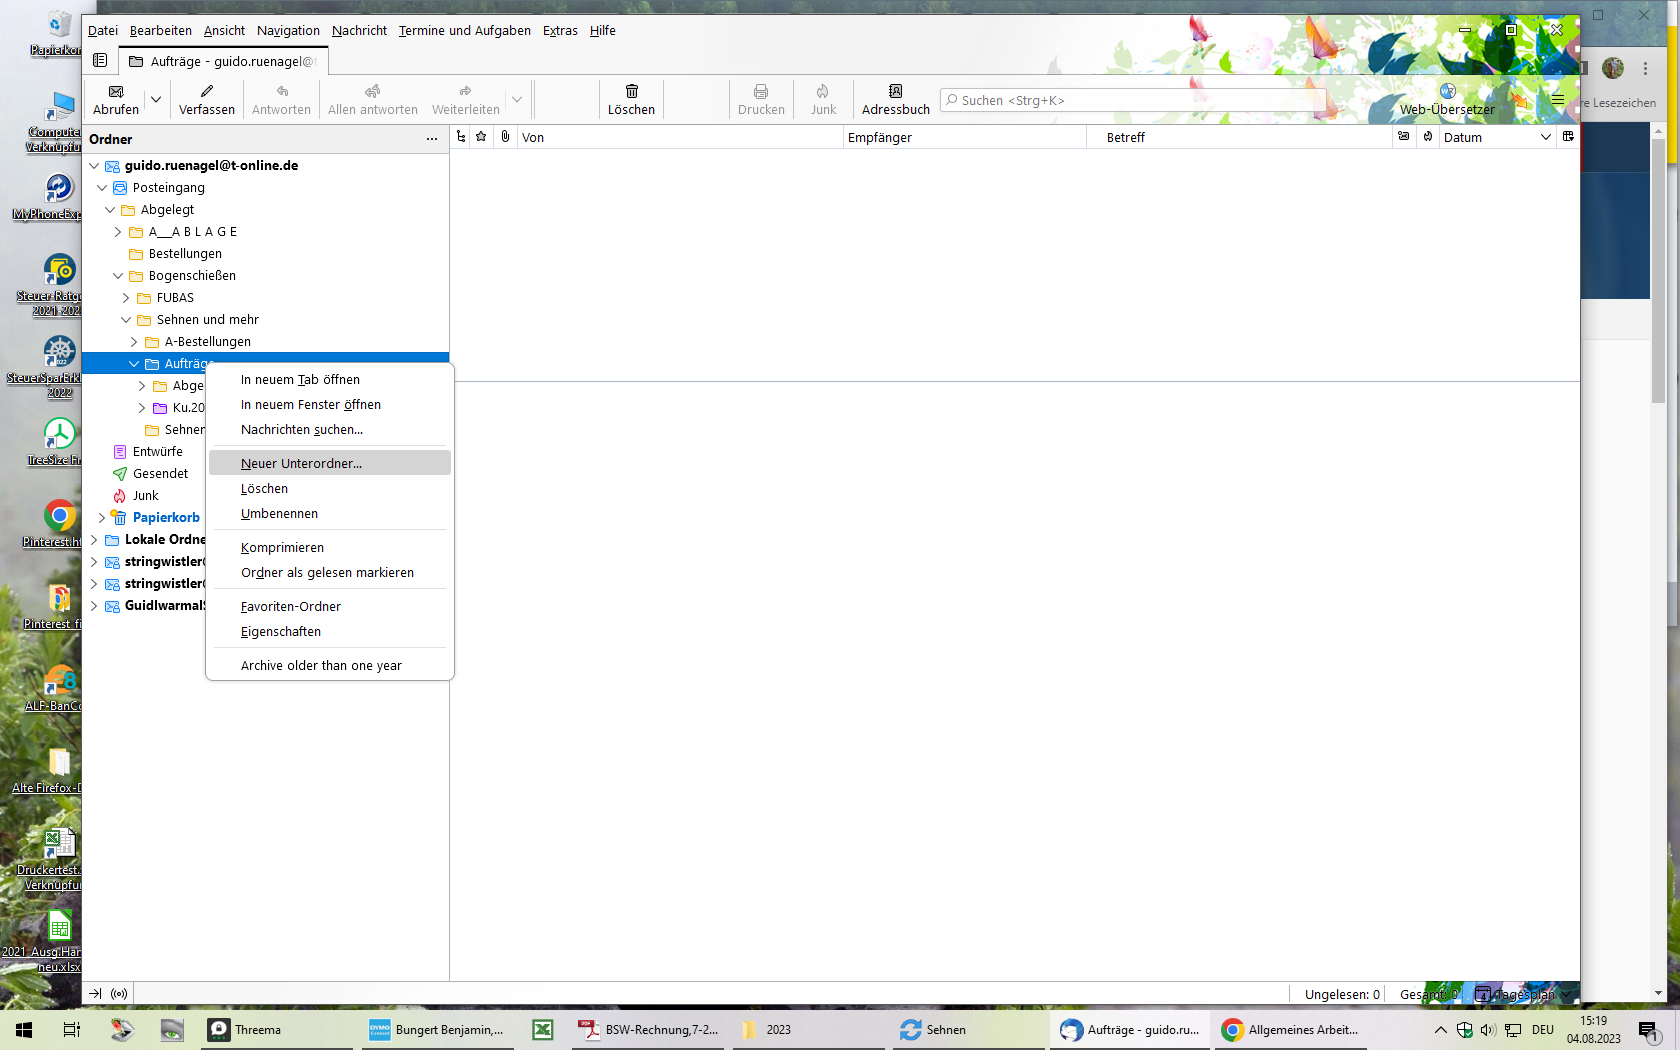Click 'Ordner als gelesen markieren' entry

click(330, 573)
